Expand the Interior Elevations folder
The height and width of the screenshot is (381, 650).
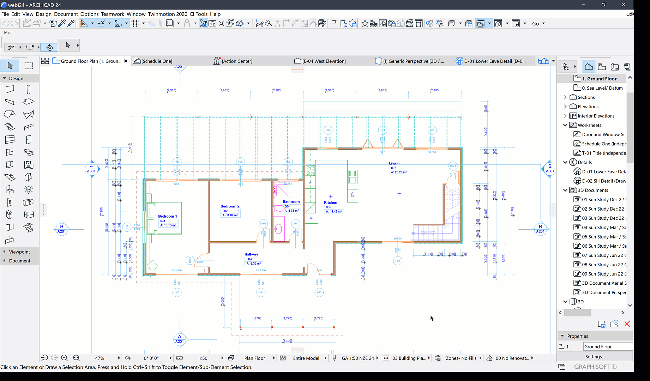click(565, 116)
